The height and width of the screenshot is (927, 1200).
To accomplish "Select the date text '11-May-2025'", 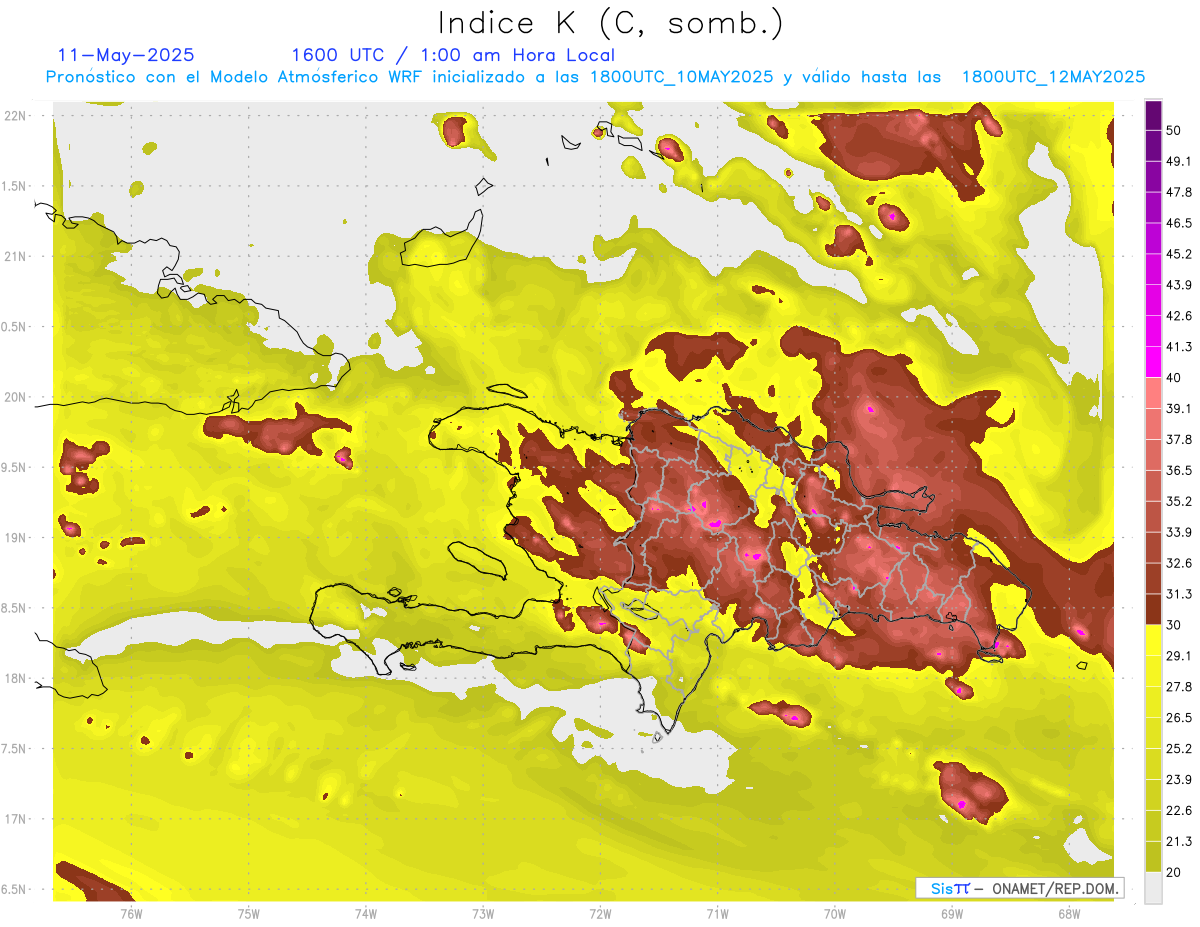I will pos(127,55).
